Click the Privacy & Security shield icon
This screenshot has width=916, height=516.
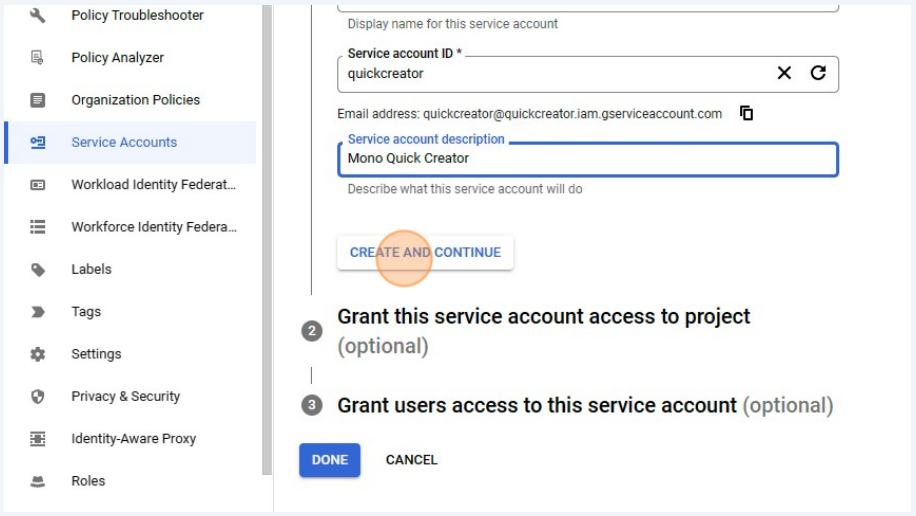[37, 396]
